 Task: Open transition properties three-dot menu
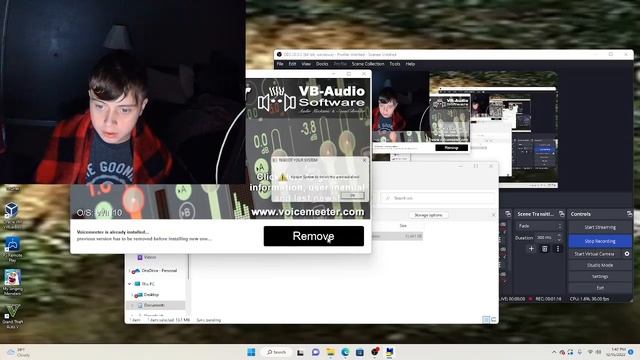click(x=558, y=249)
